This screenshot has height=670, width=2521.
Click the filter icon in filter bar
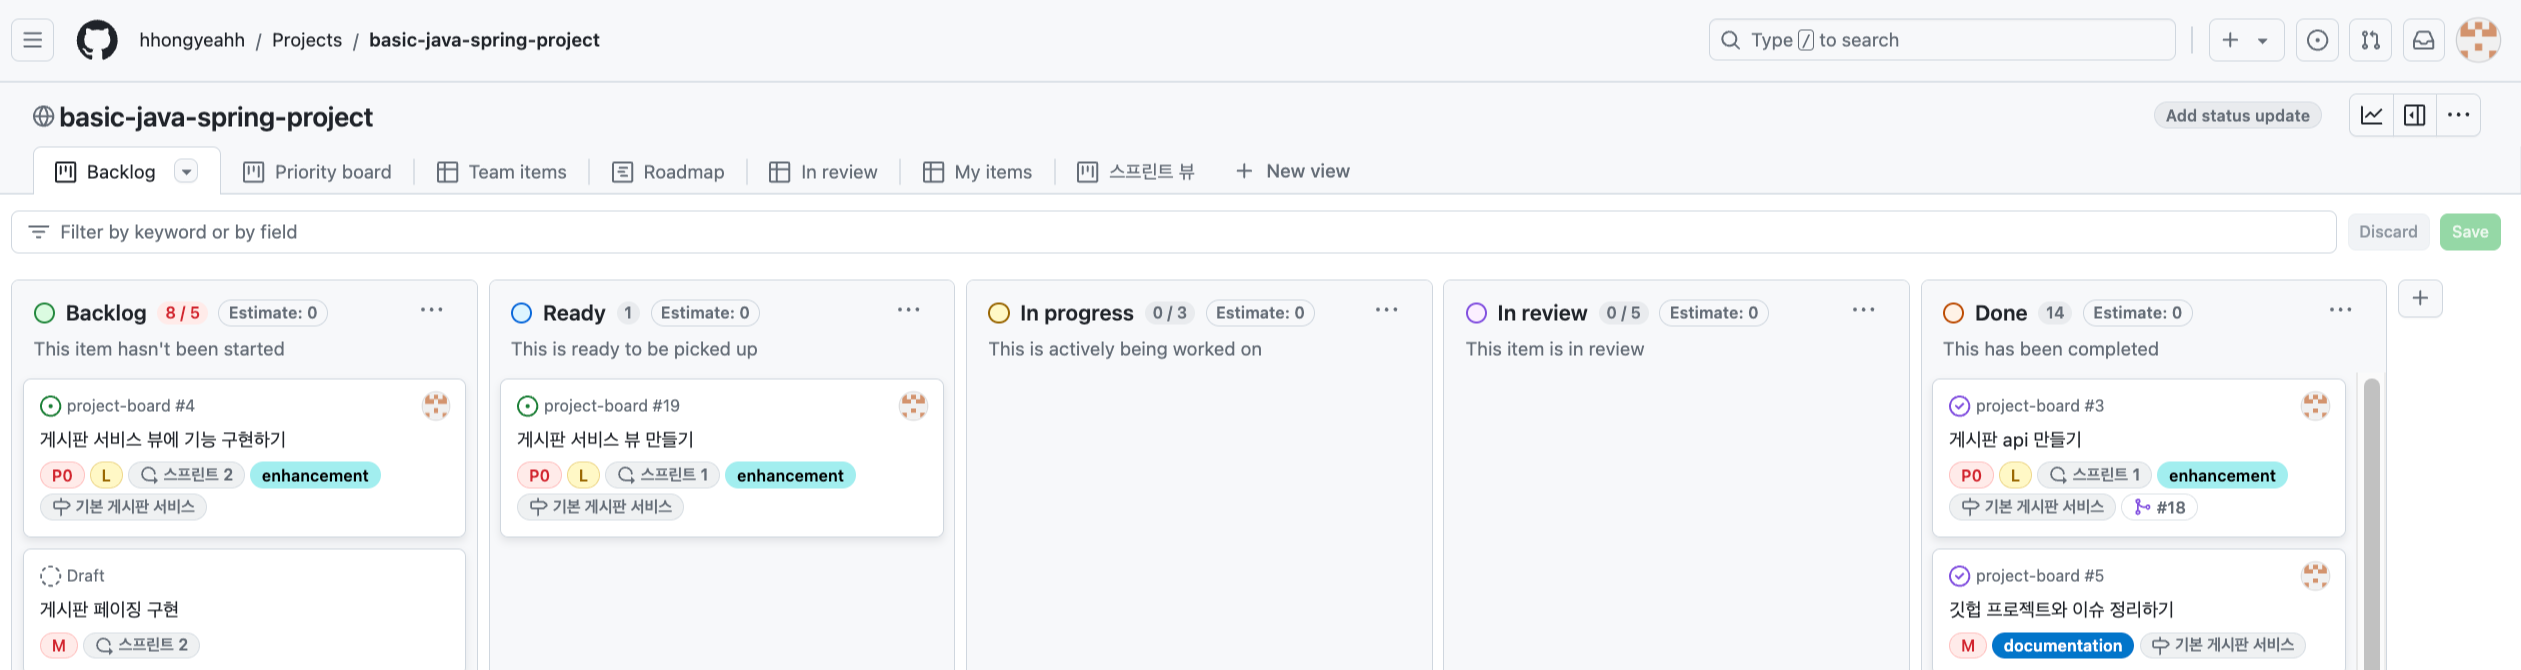[x=39, y=232]
